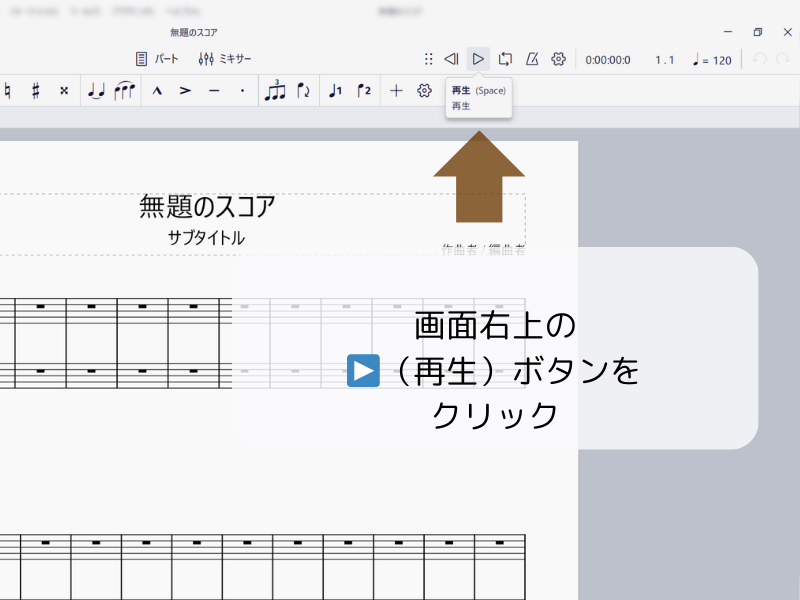The width and height of the screenshot is (800, 600).
Task: Select the double sharp accidental
Action: coord(63,89)
